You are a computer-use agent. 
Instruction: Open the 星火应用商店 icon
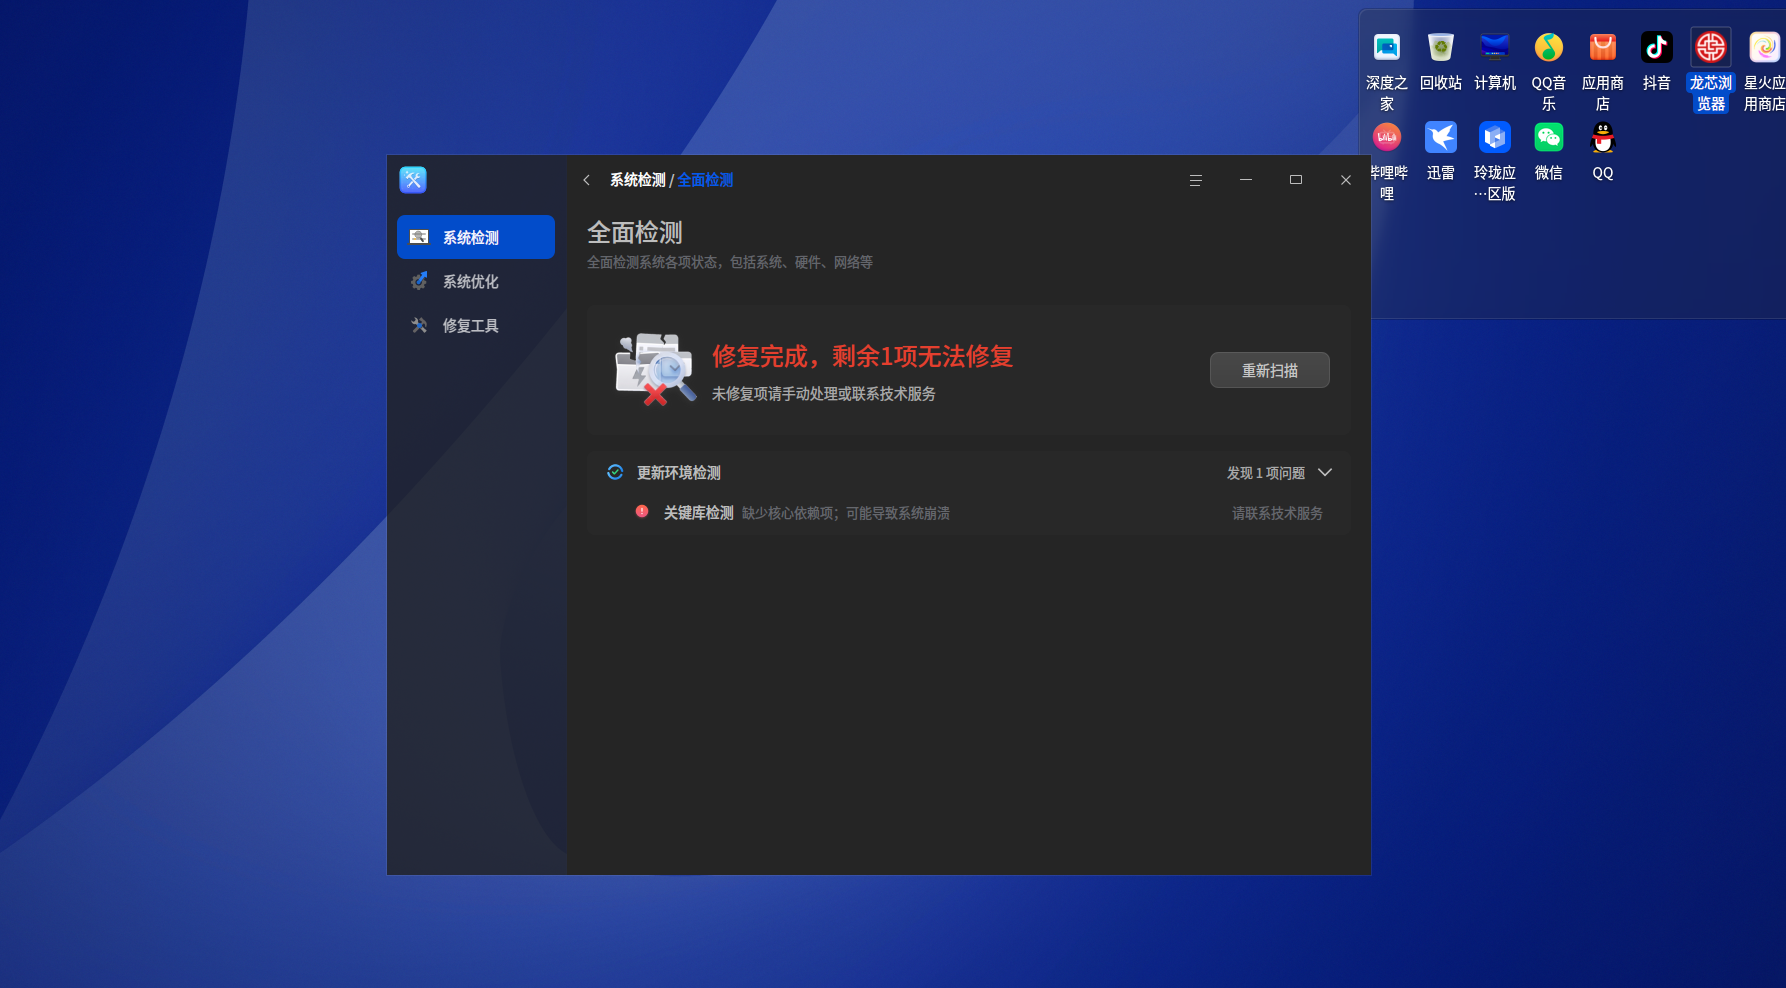pos(1765,48)
